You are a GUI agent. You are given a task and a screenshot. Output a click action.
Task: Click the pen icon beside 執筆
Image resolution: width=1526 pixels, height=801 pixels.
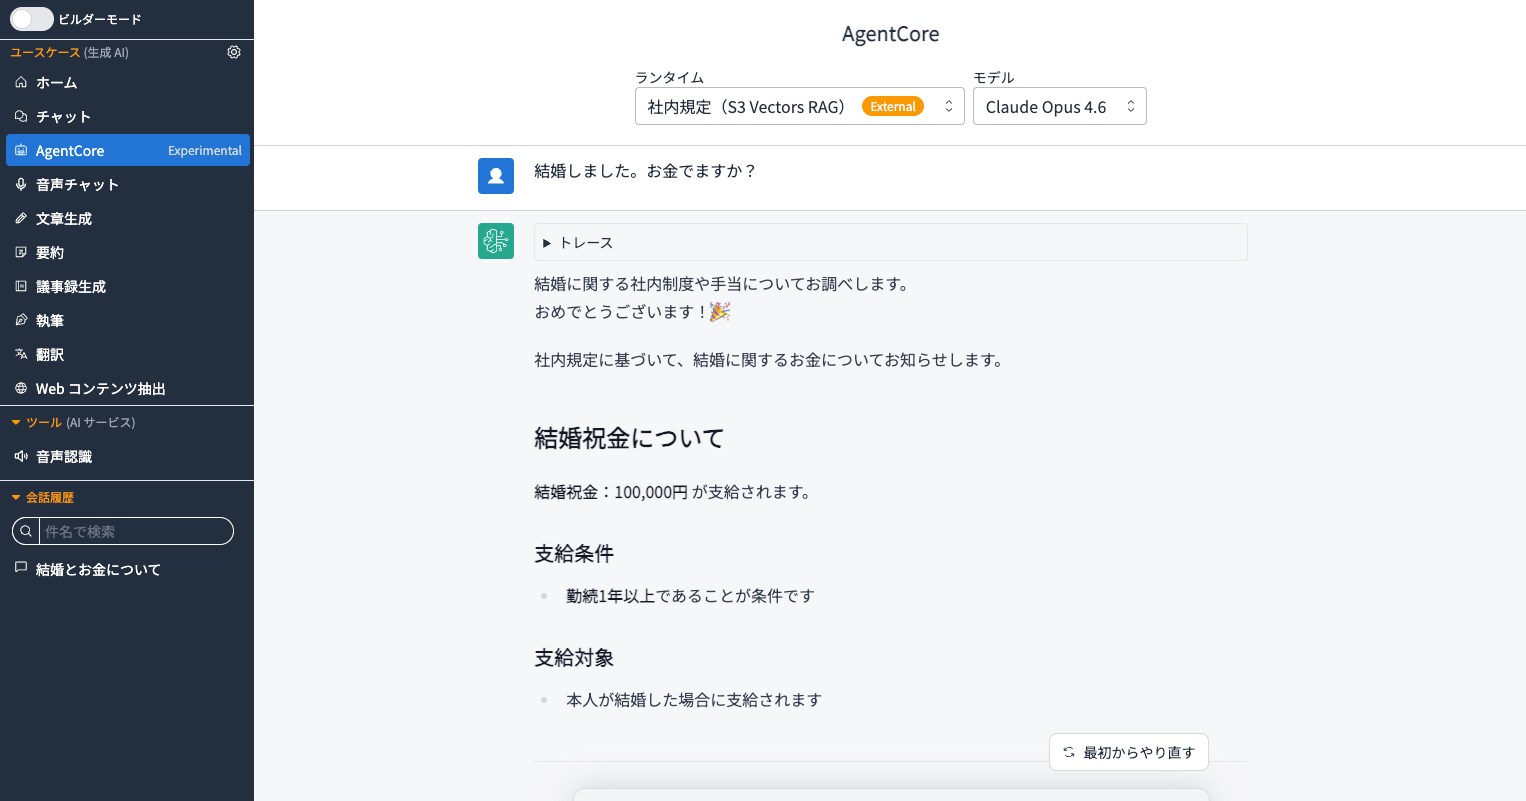tap(21, 320)
